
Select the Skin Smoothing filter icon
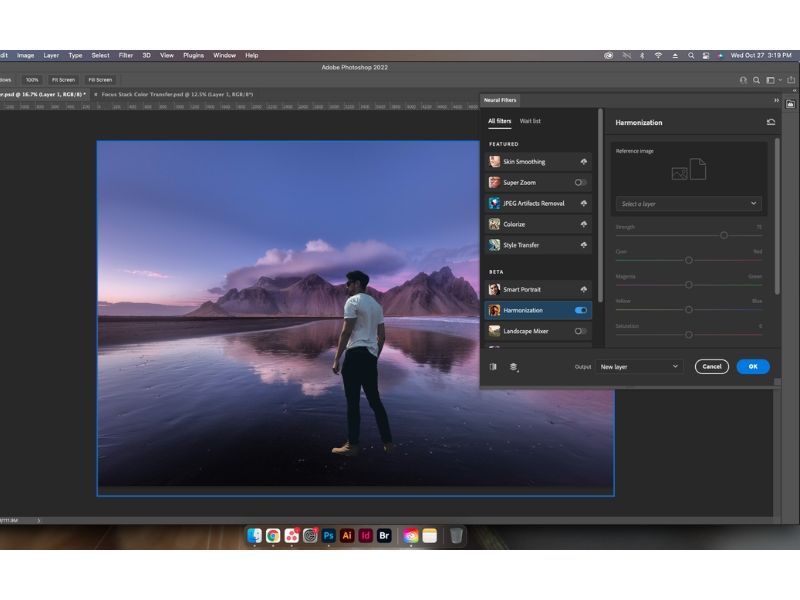493,161
